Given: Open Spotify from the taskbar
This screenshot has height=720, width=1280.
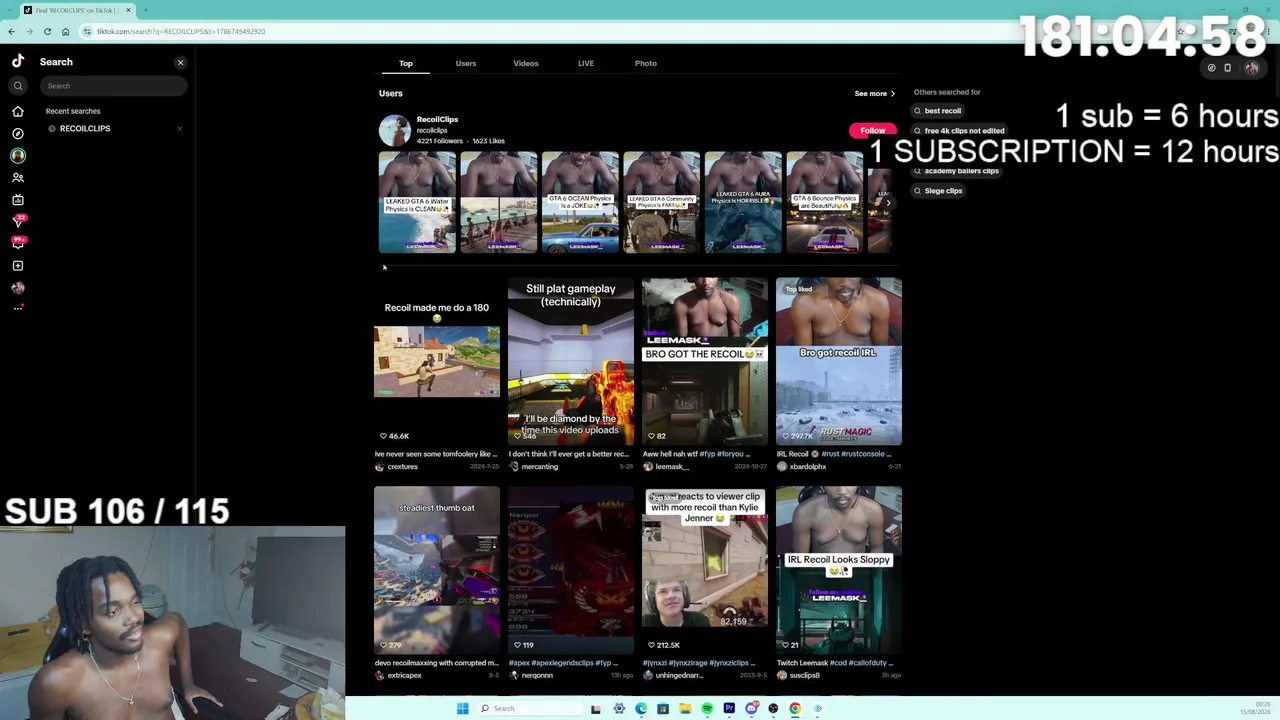Looking at the screenshot, I should [707, 708].
